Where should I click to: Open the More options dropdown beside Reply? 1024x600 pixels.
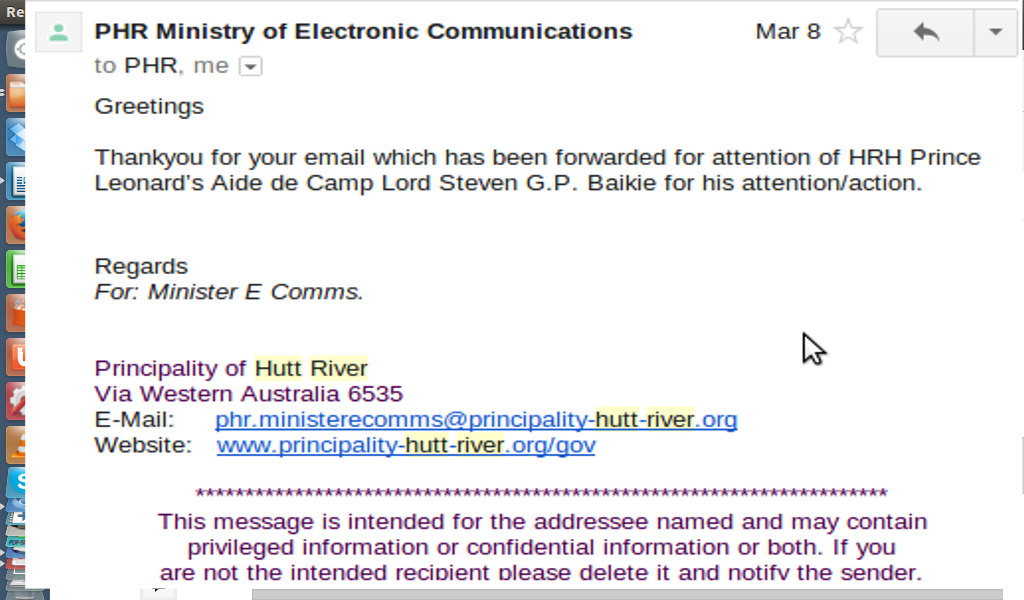click(x=995, y=32)
